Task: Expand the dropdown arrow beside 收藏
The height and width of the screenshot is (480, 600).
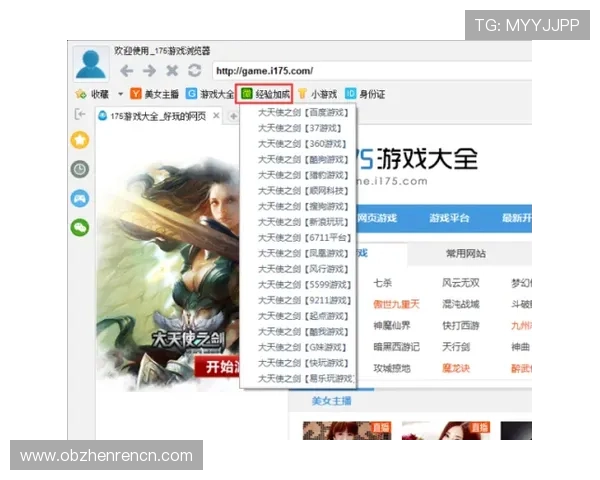Action: tap(121, 94)
